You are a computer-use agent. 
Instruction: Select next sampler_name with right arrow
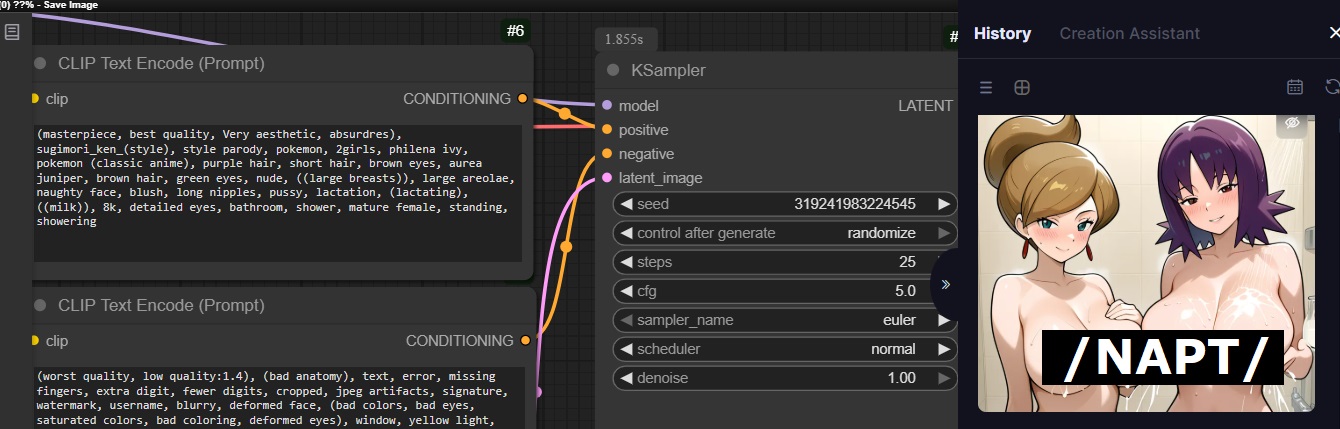943,320
